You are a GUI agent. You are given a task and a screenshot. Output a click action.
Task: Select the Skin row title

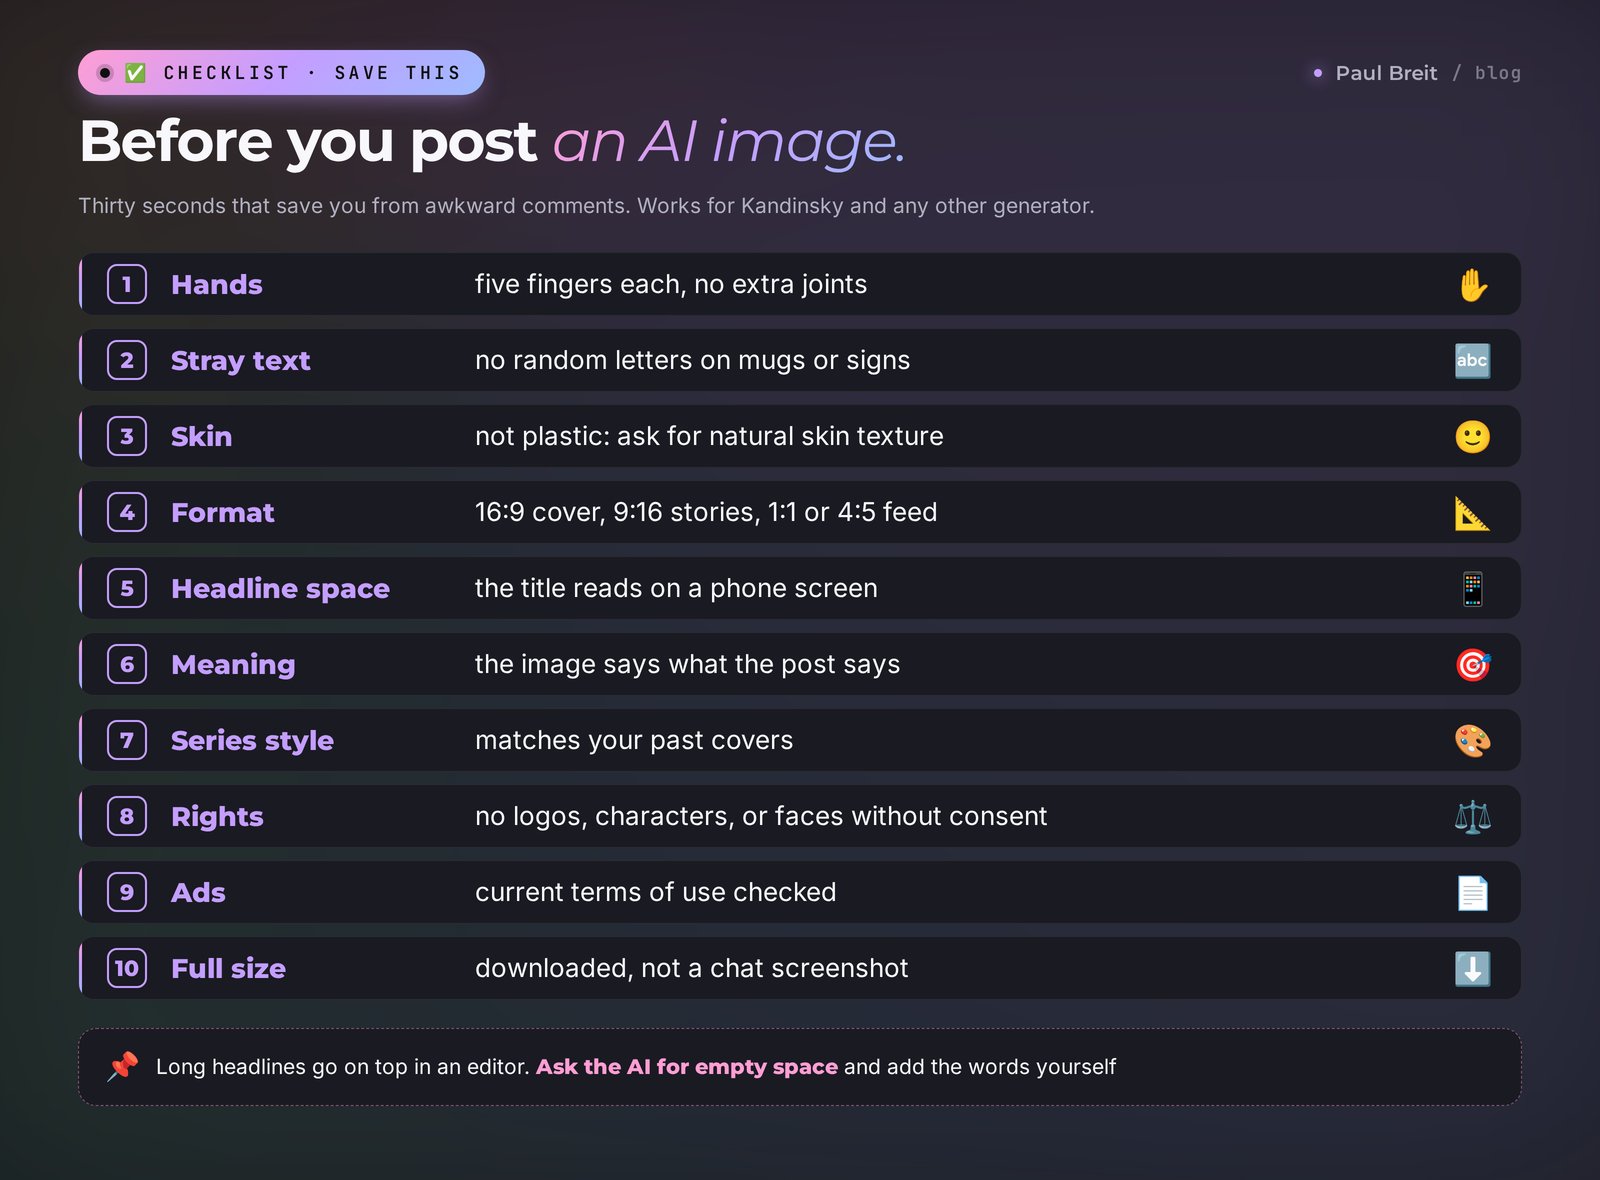click(202, 437)
